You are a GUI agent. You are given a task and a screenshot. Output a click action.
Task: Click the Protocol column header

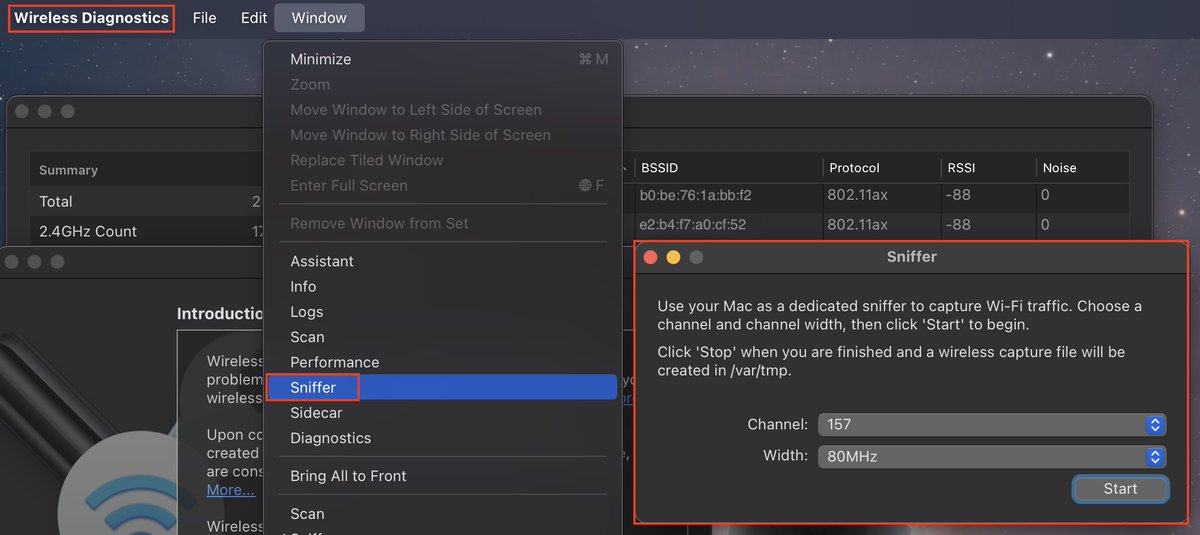point(881,168)
